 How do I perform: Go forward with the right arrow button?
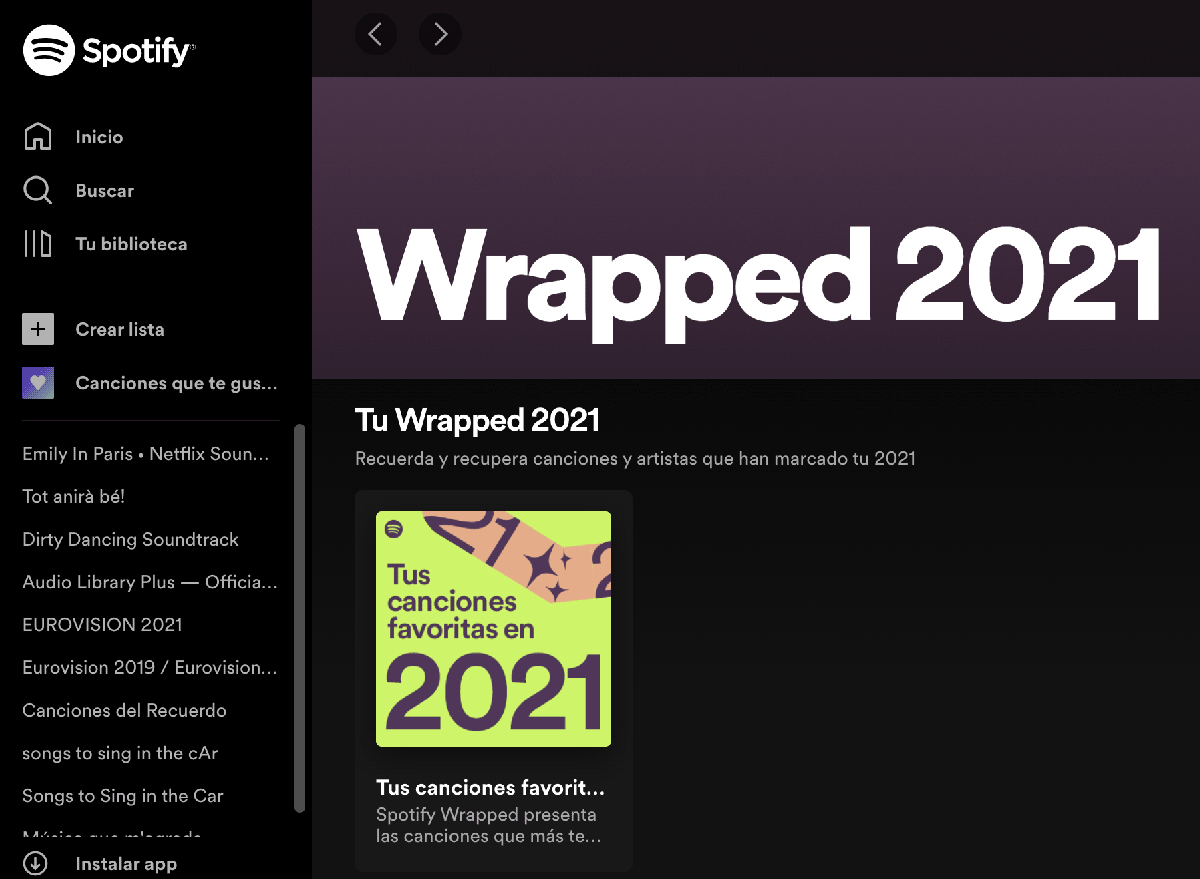[x=440, y=35]
